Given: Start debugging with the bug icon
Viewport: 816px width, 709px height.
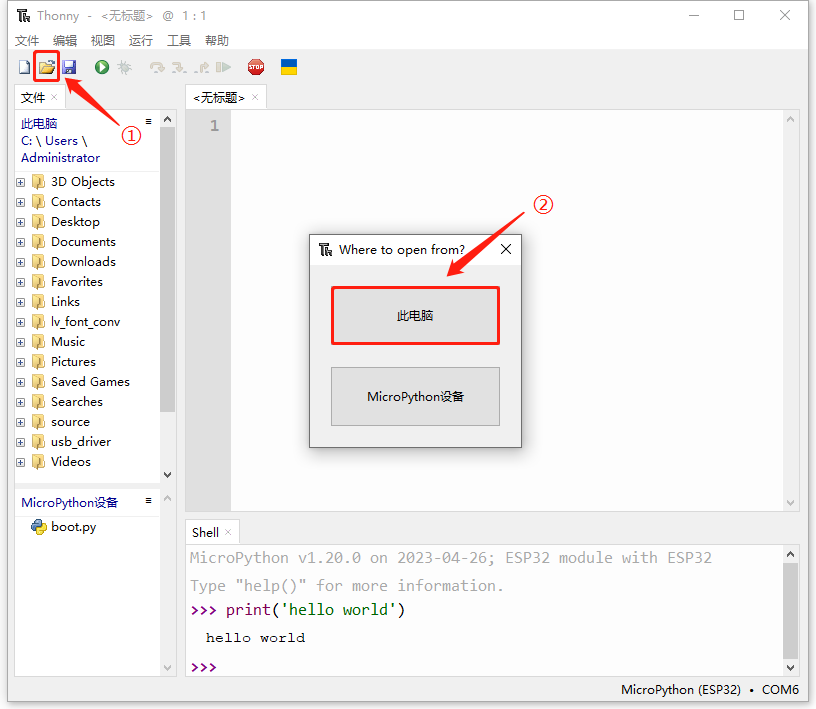Looking at the screenshot, I should pos(125,67).
